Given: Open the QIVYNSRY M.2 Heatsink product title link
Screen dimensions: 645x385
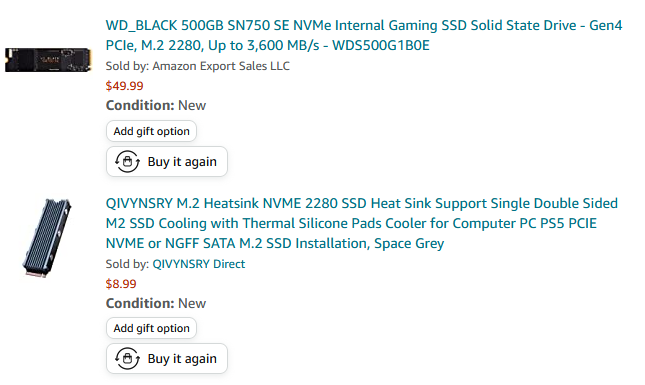Looking at the screenshot, I should click(x=362, y=223).
